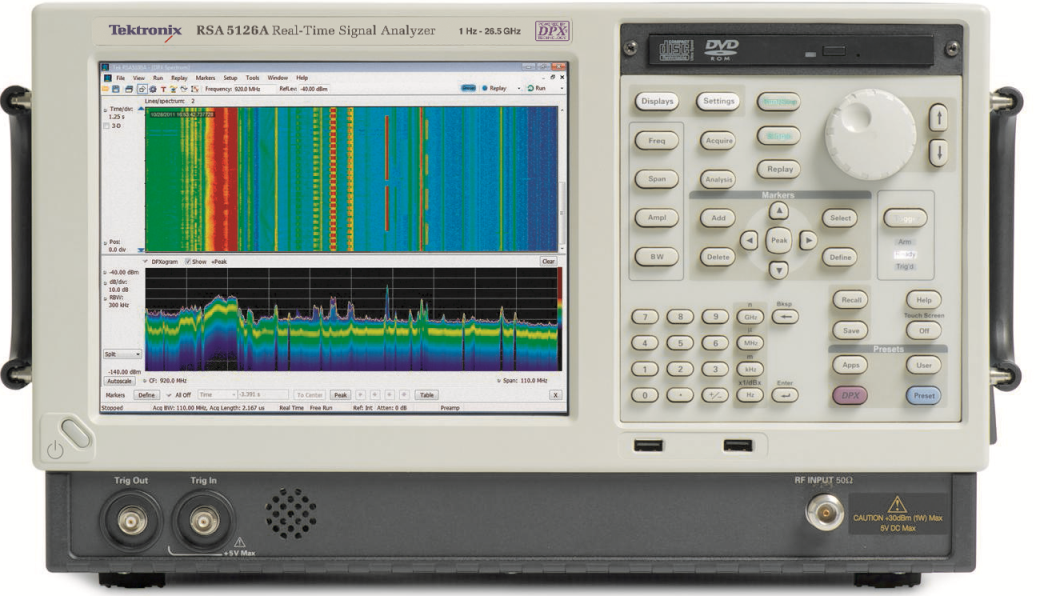Screen dimensions: 1040x596
Task: Open the View menu
Action: coord(139,78)
